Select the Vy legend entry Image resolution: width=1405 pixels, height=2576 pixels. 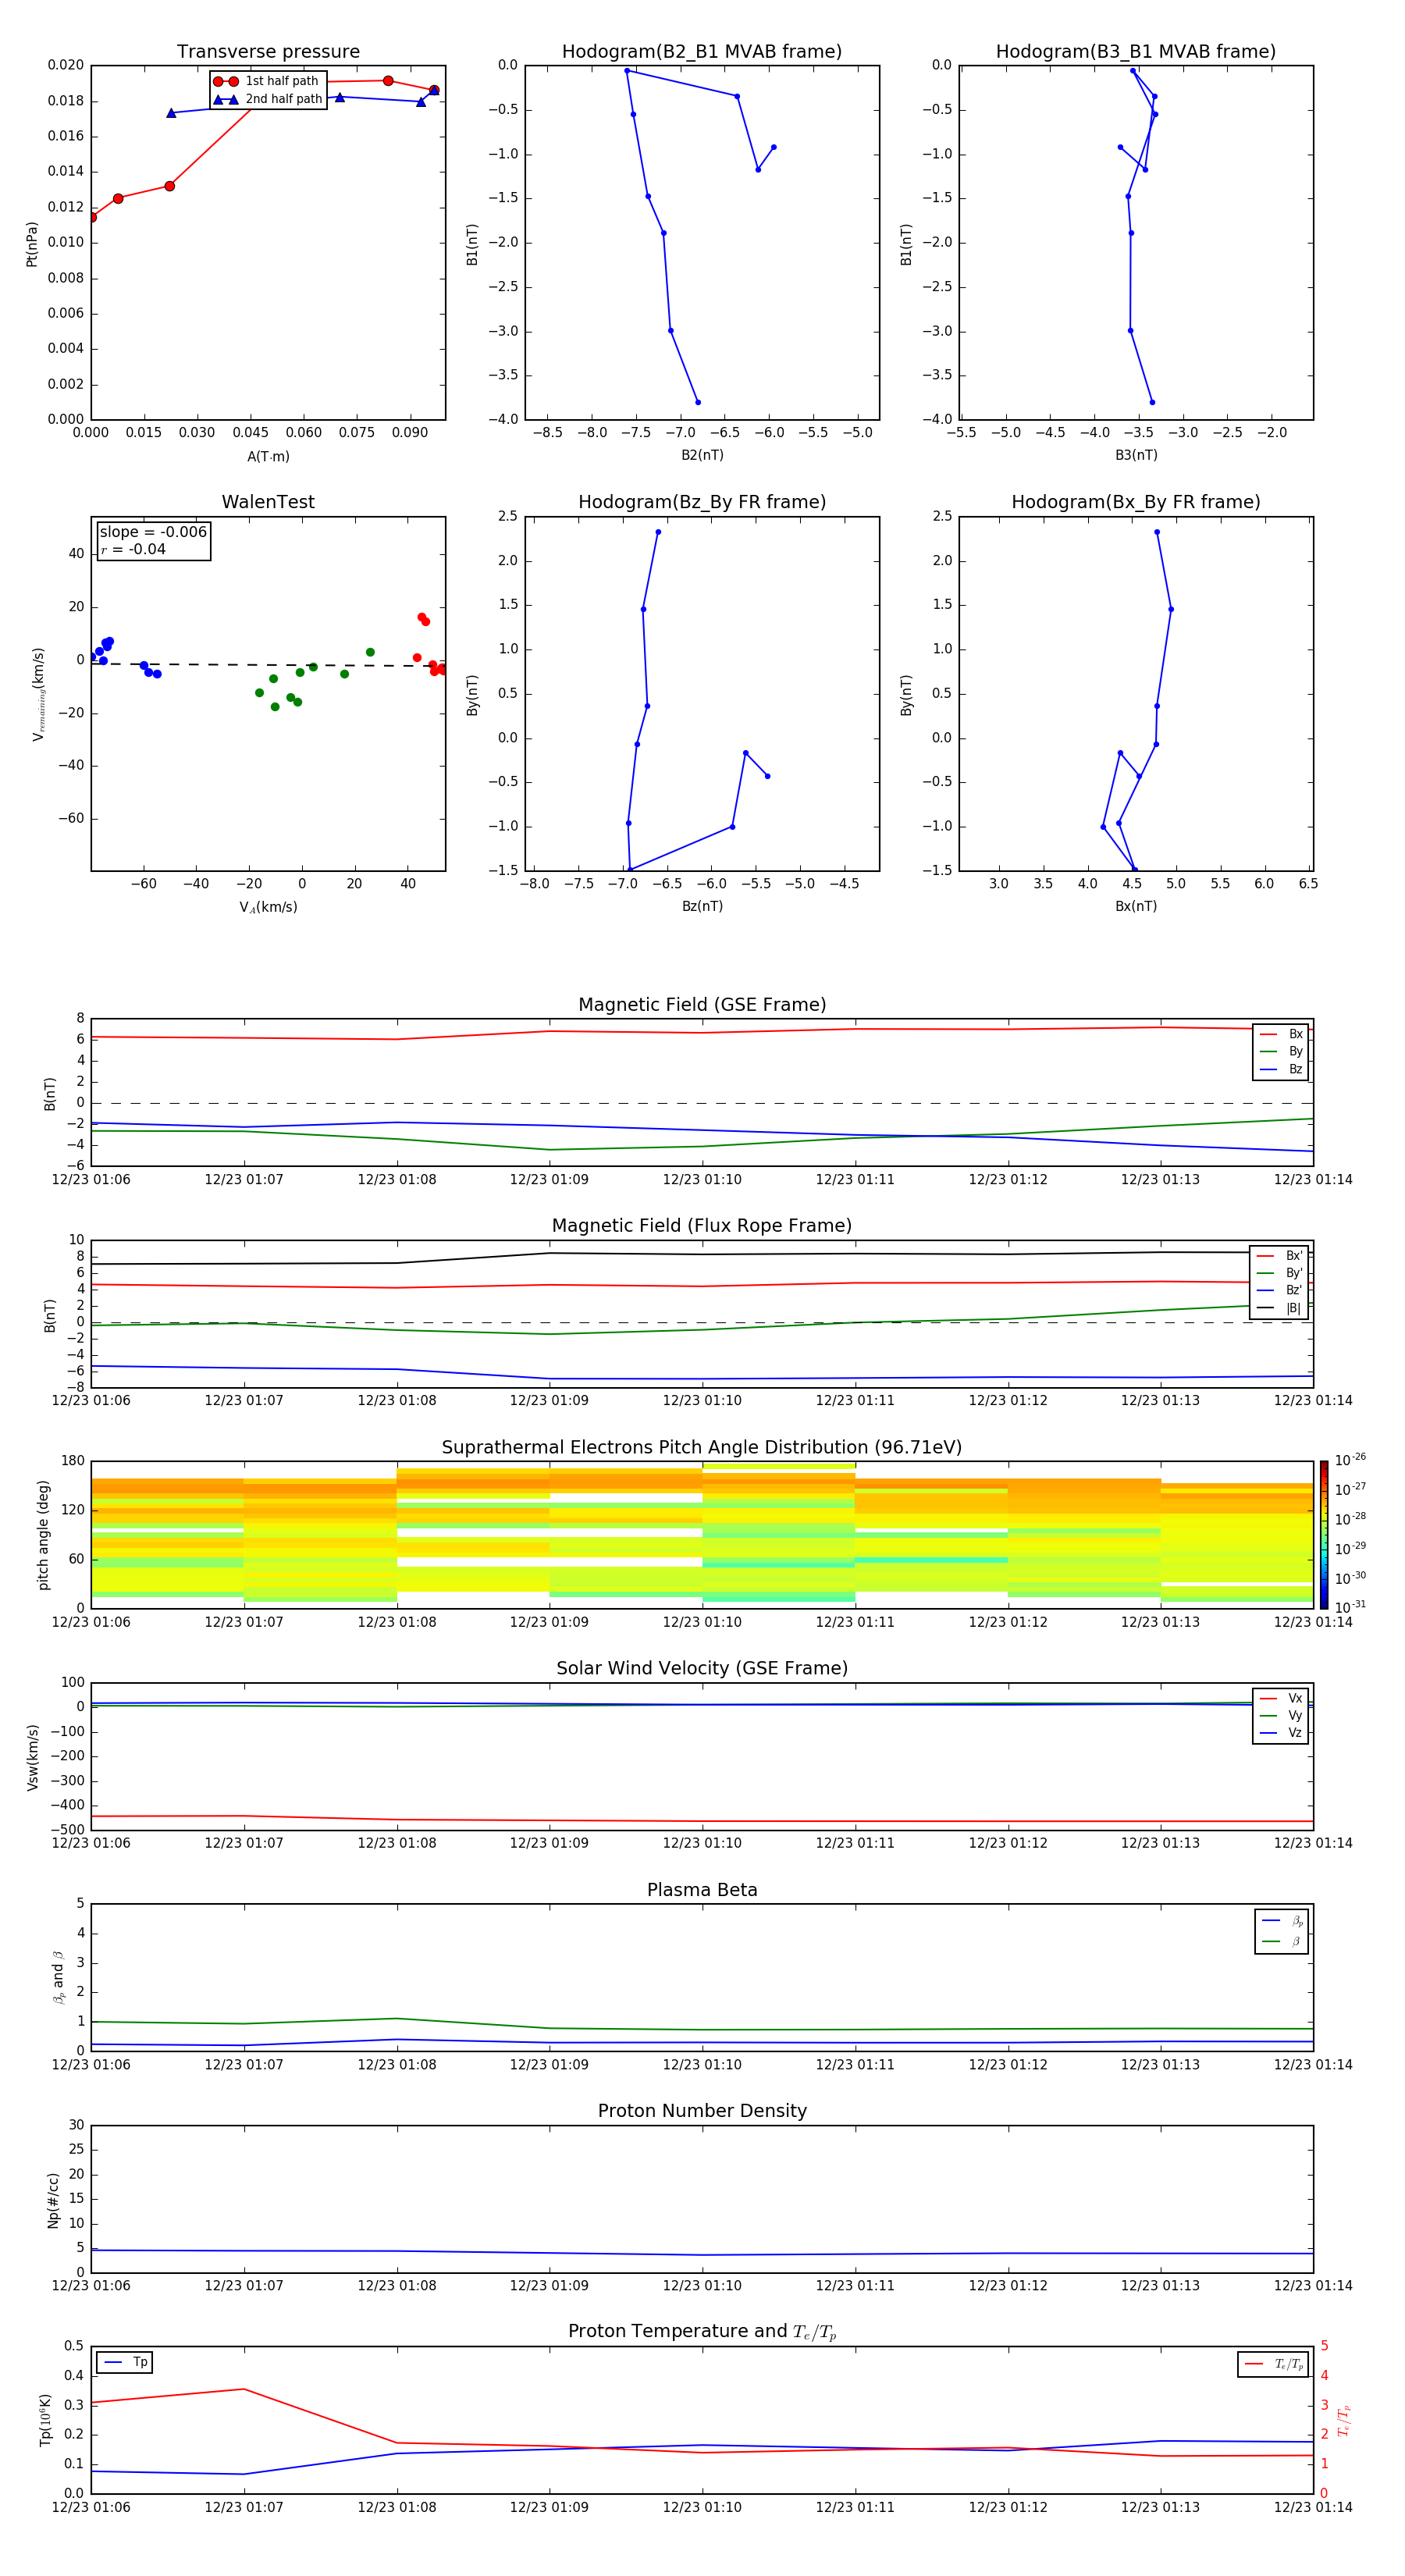point(1281,1716)
